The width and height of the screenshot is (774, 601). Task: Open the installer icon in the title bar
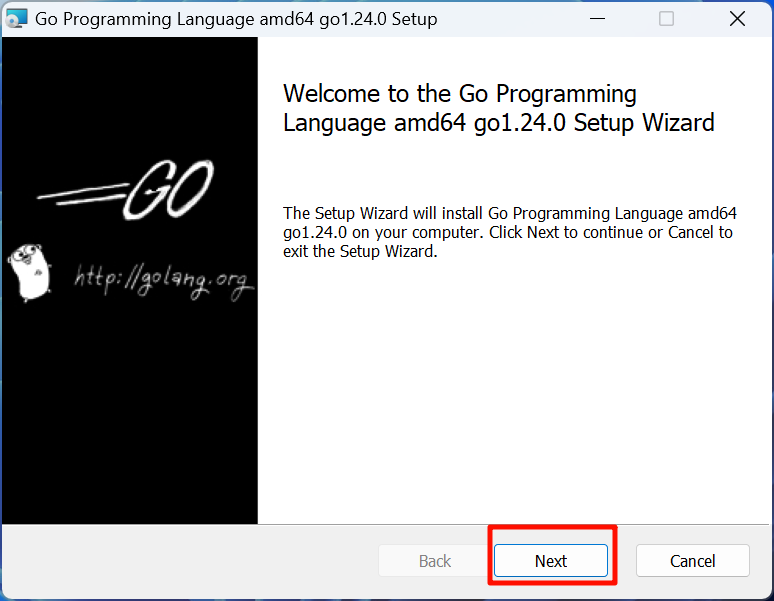[x=16, y=19]
